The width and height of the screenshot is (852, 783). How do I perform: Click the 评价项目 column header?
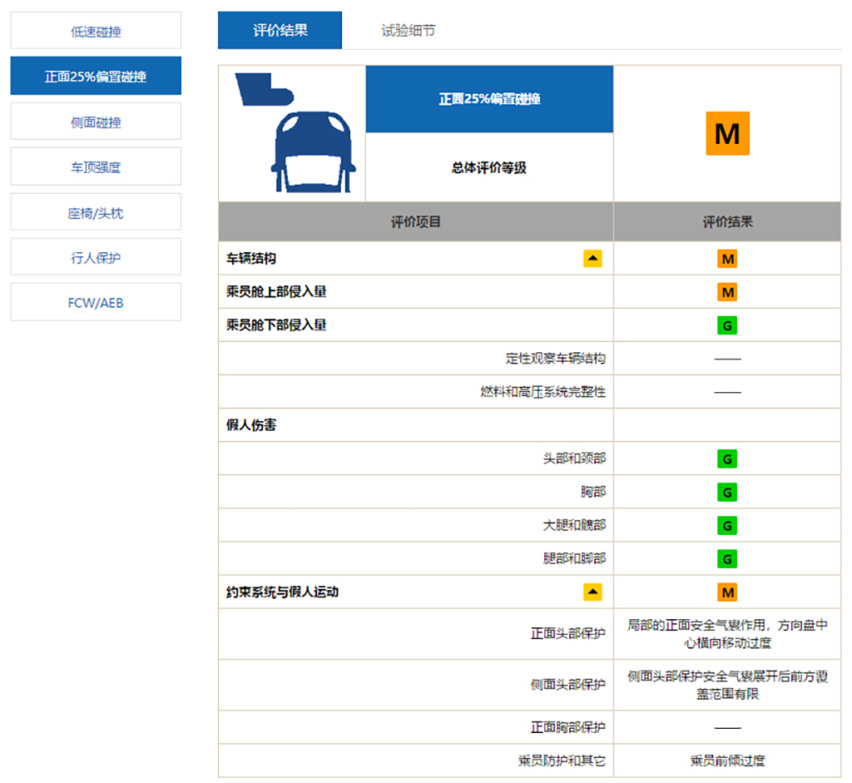coord(416,221)
